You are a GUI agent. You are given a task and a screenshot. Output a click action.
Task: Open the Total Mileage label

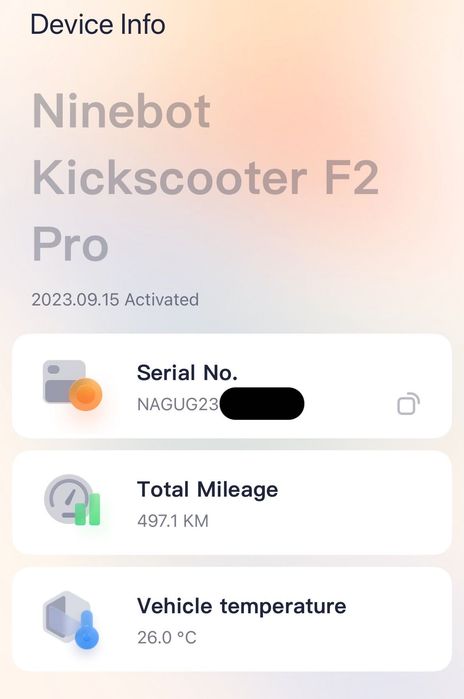(208, 489)
